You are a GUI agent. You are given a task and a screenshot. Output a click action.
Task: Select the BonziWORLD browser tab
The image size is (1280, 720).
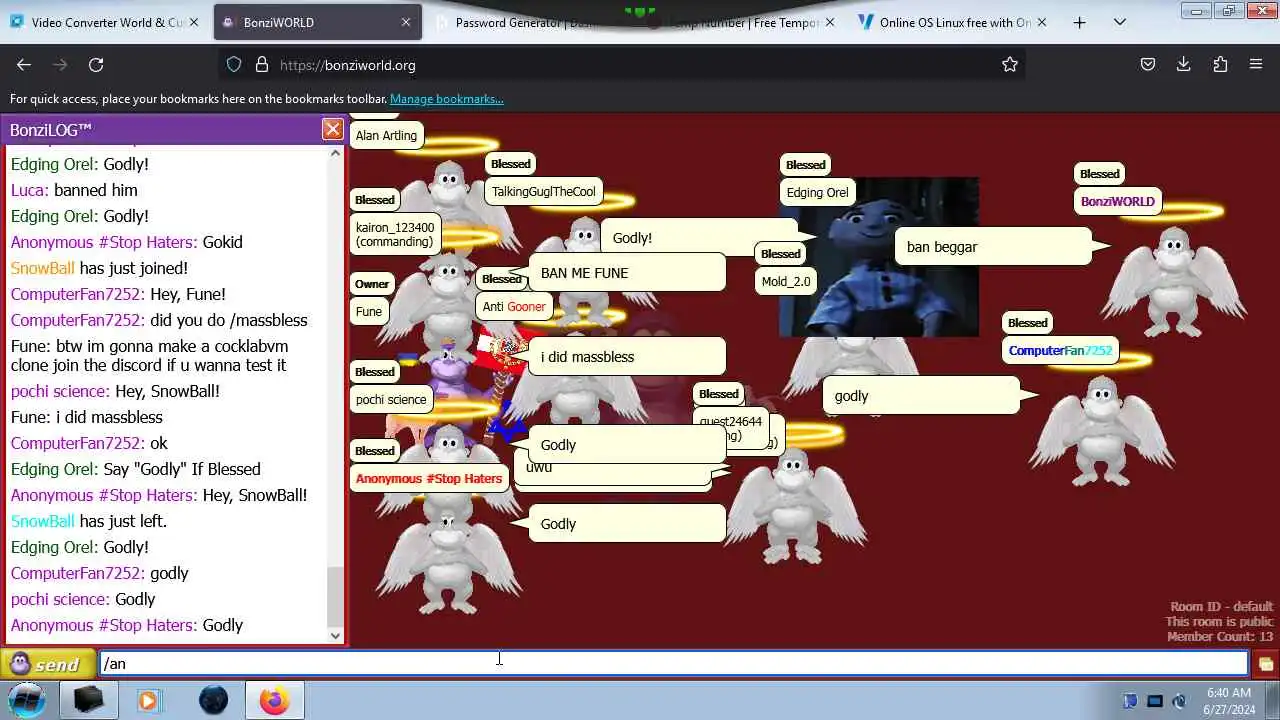pos(317,22)
